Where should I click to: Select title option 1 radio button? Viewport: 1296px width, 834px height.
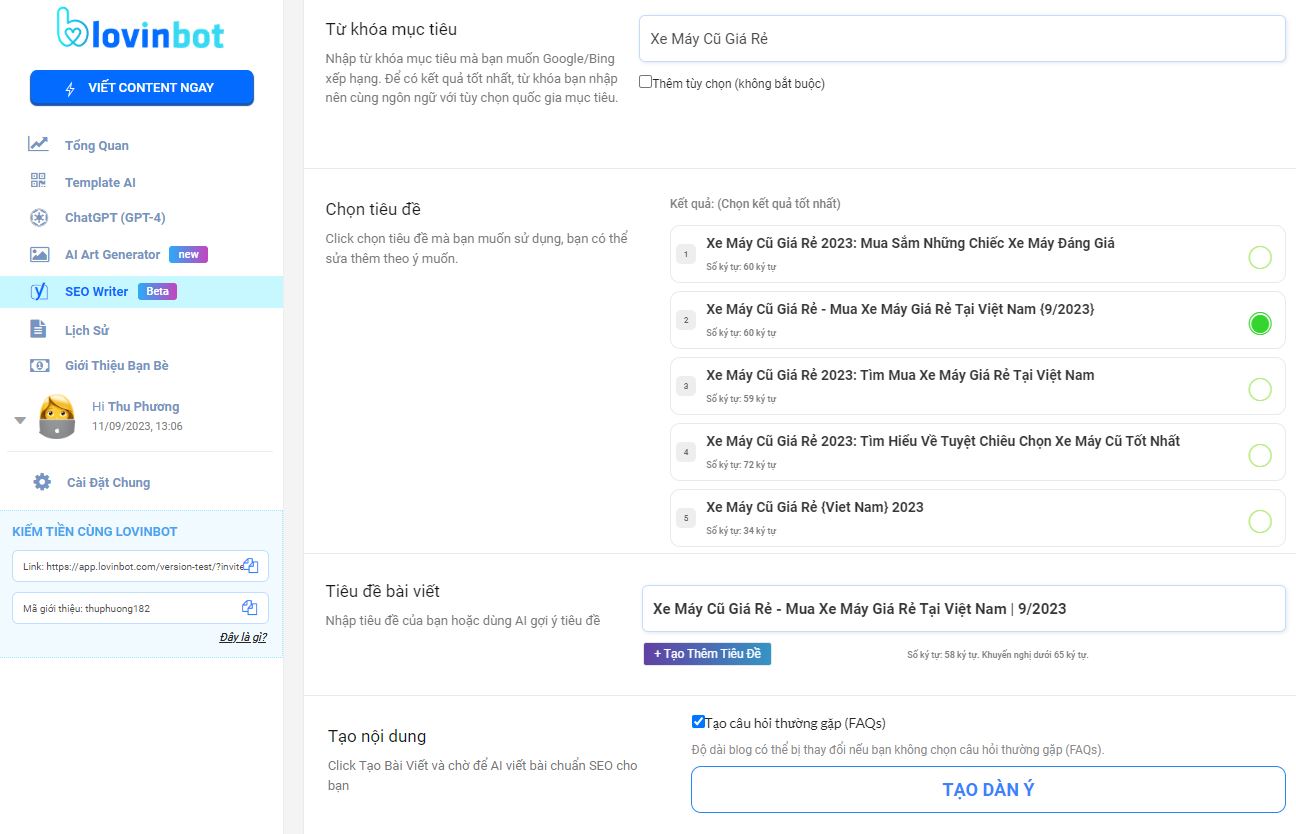(x=1259, y=257)
